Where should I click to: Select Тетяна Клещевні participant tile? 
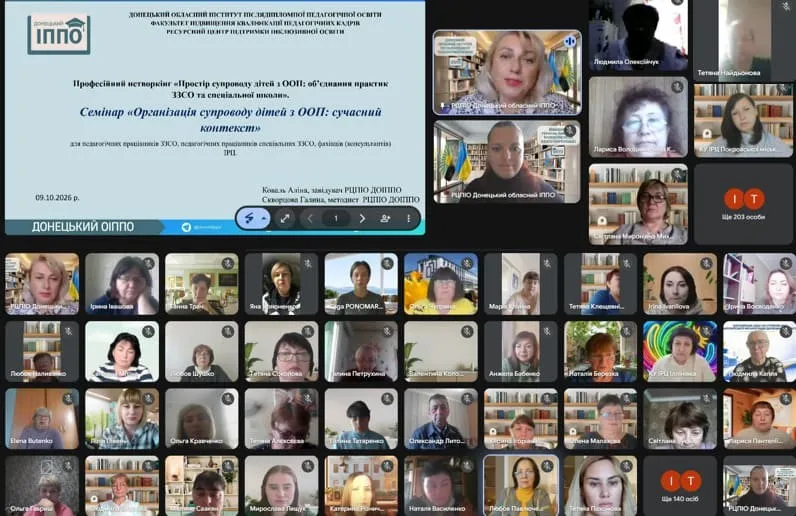coord(600,284)
